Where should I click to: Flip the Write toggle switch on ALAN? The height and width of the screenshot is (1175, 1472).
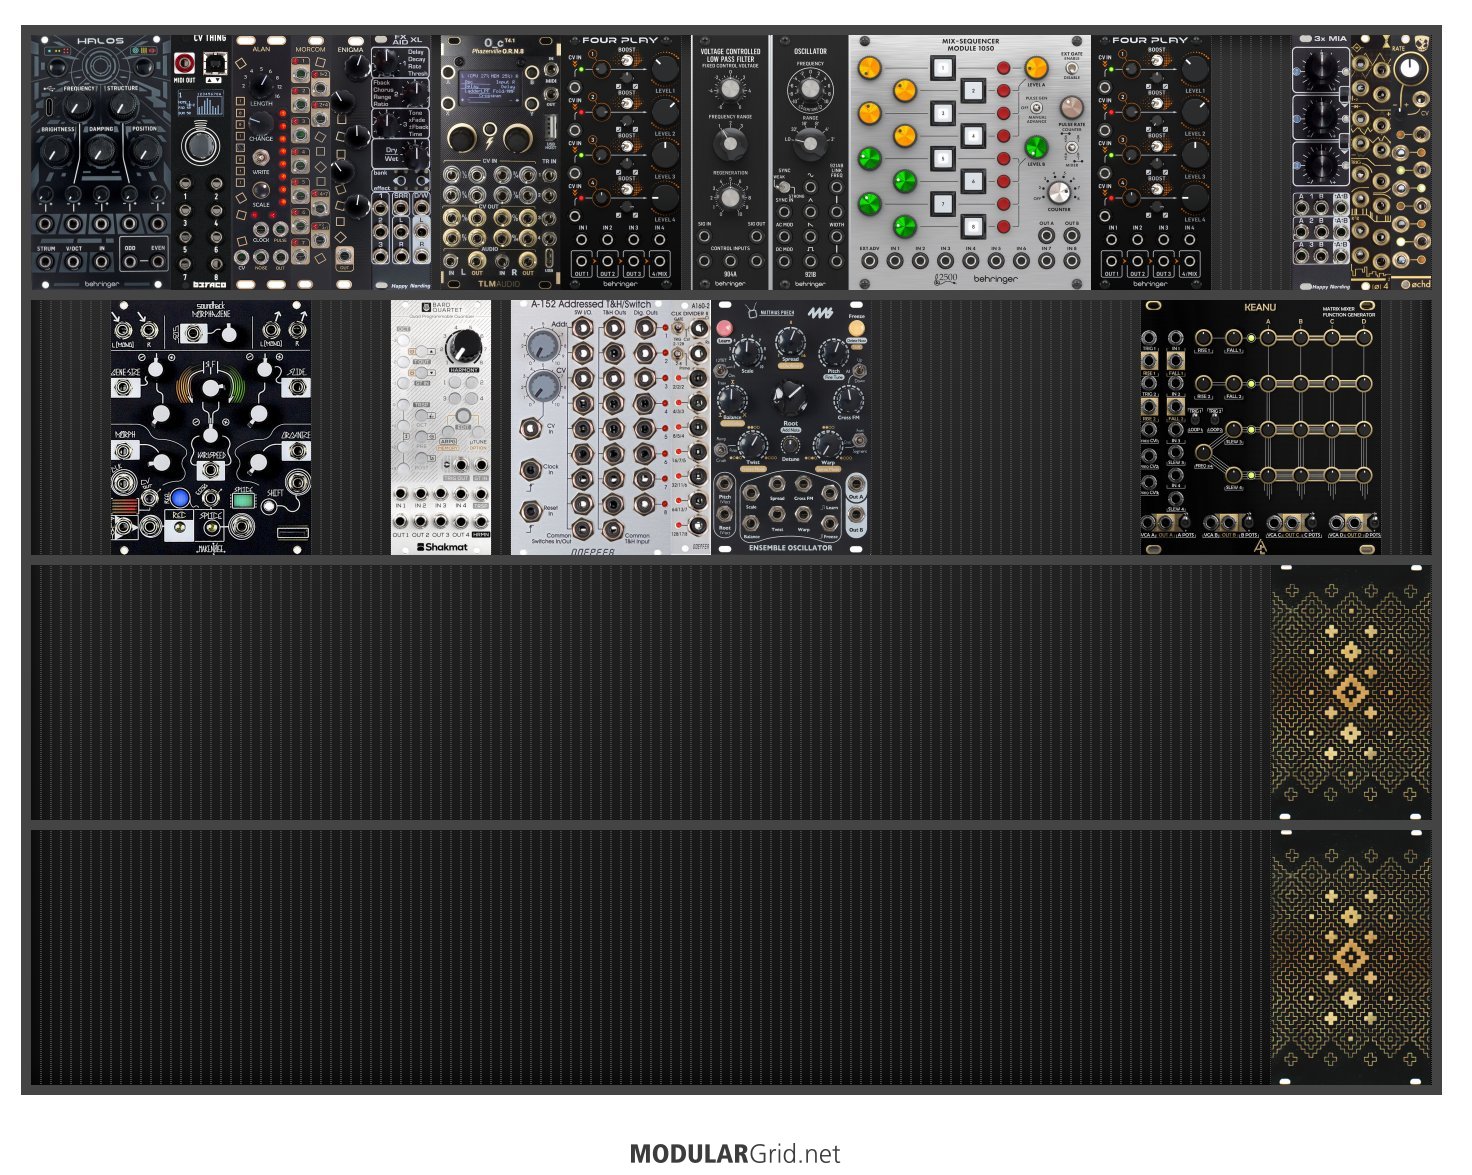point(261,156)
